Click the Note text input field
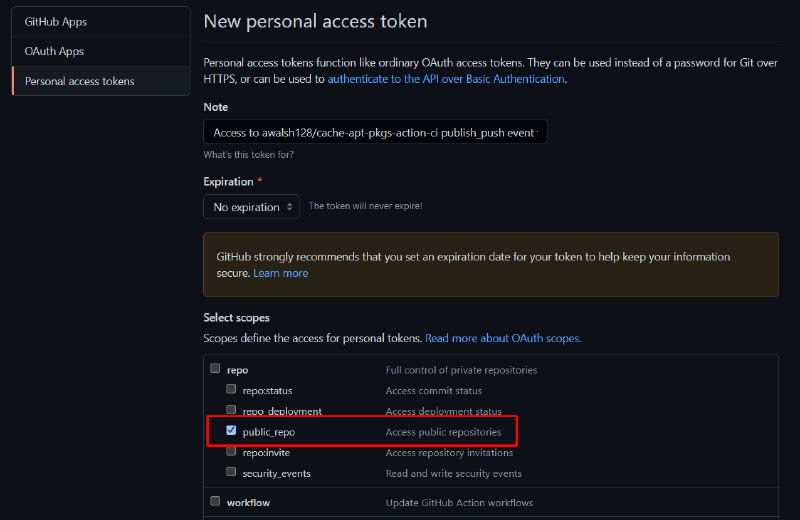This screenshot has height=520, width=800. [375, 132]
